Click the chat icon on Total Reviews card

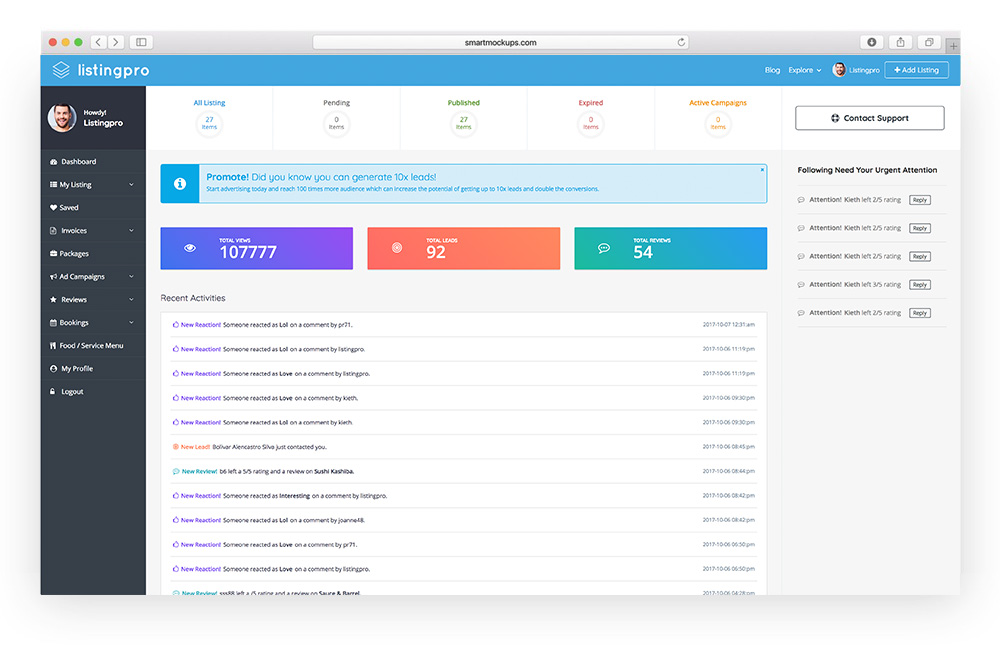click(x=604, y=248)
